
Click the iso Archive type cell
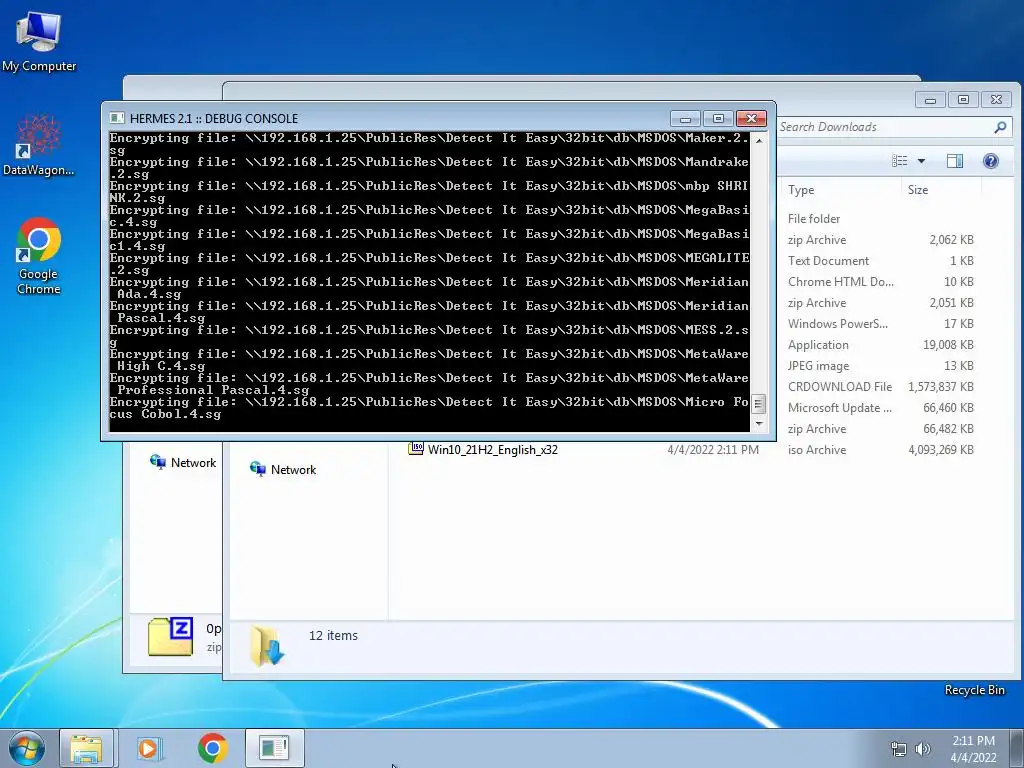coord(817,450)
